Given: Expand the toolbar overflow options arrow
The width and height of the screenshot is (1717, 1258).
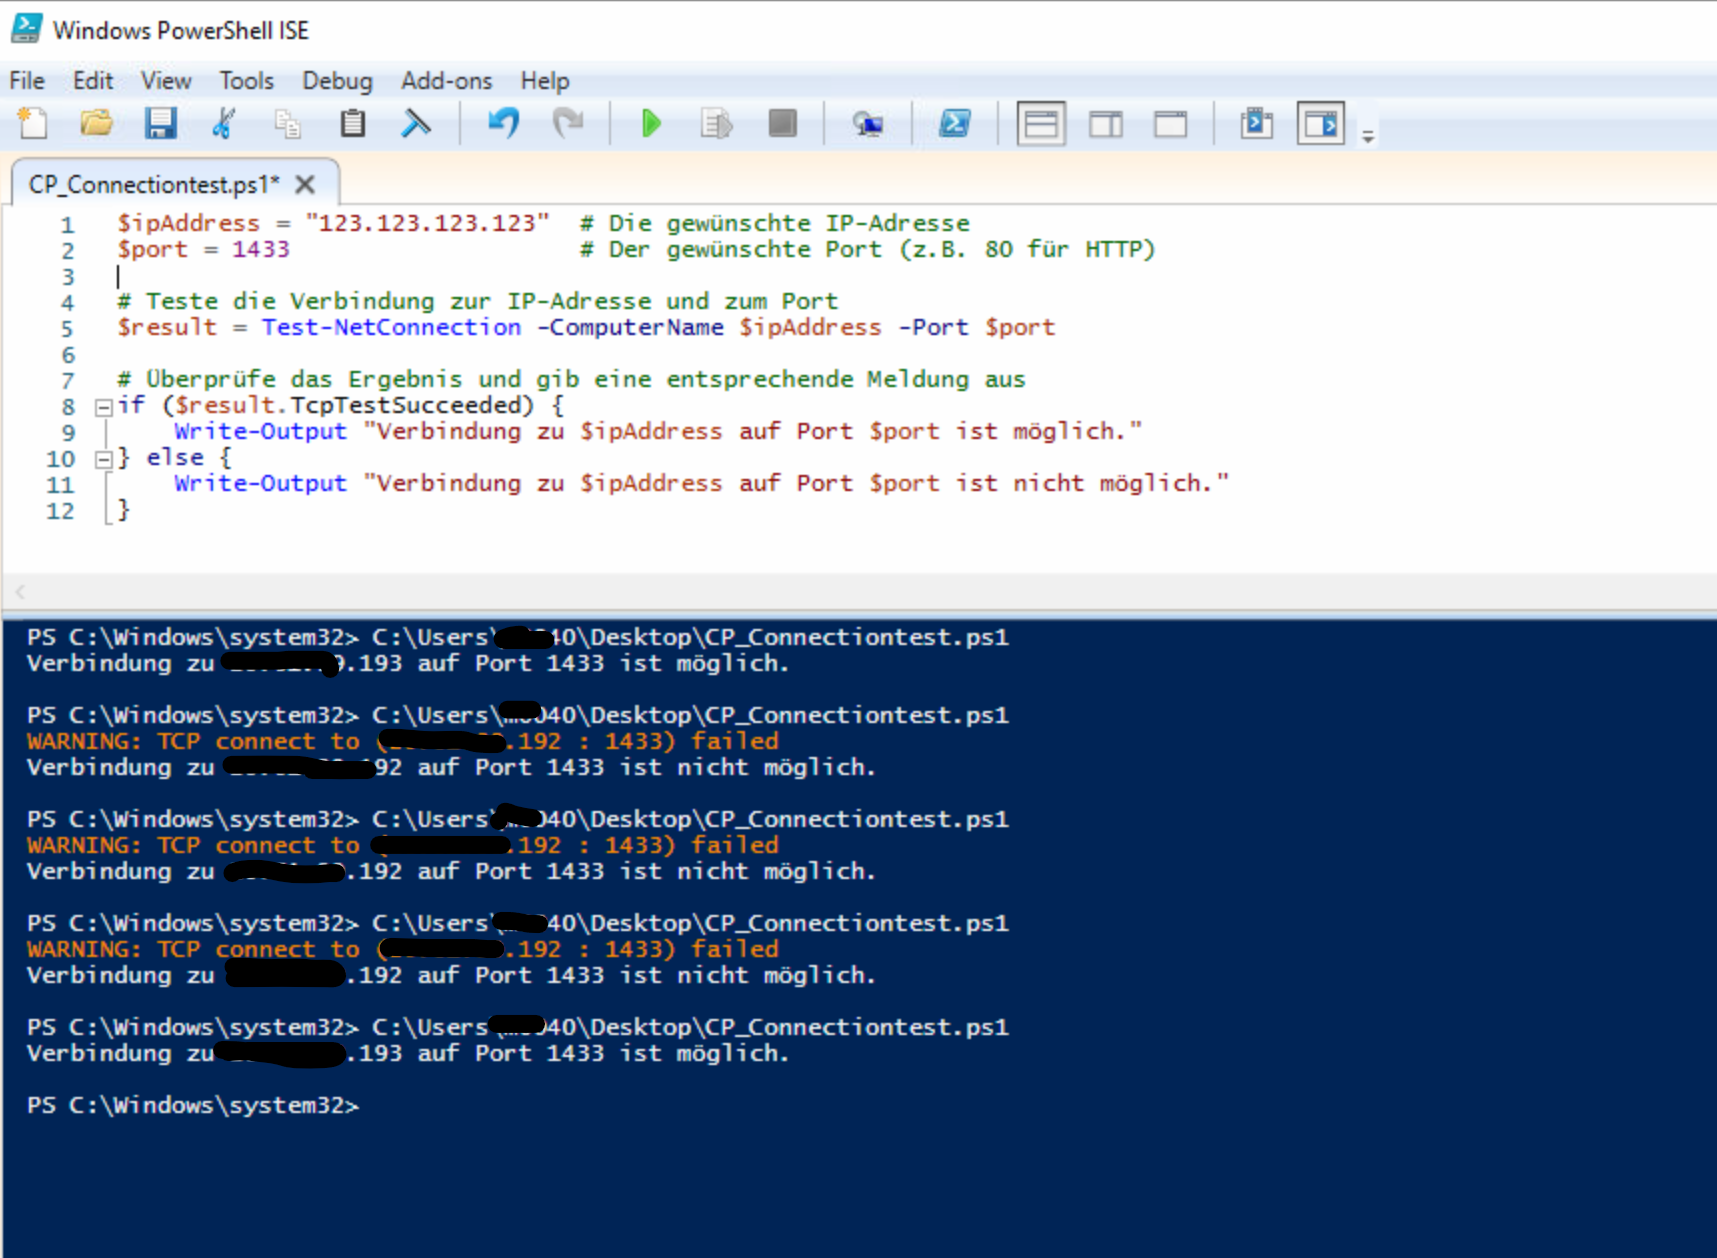Looking at the screenshot, I should click(1367, 135).
